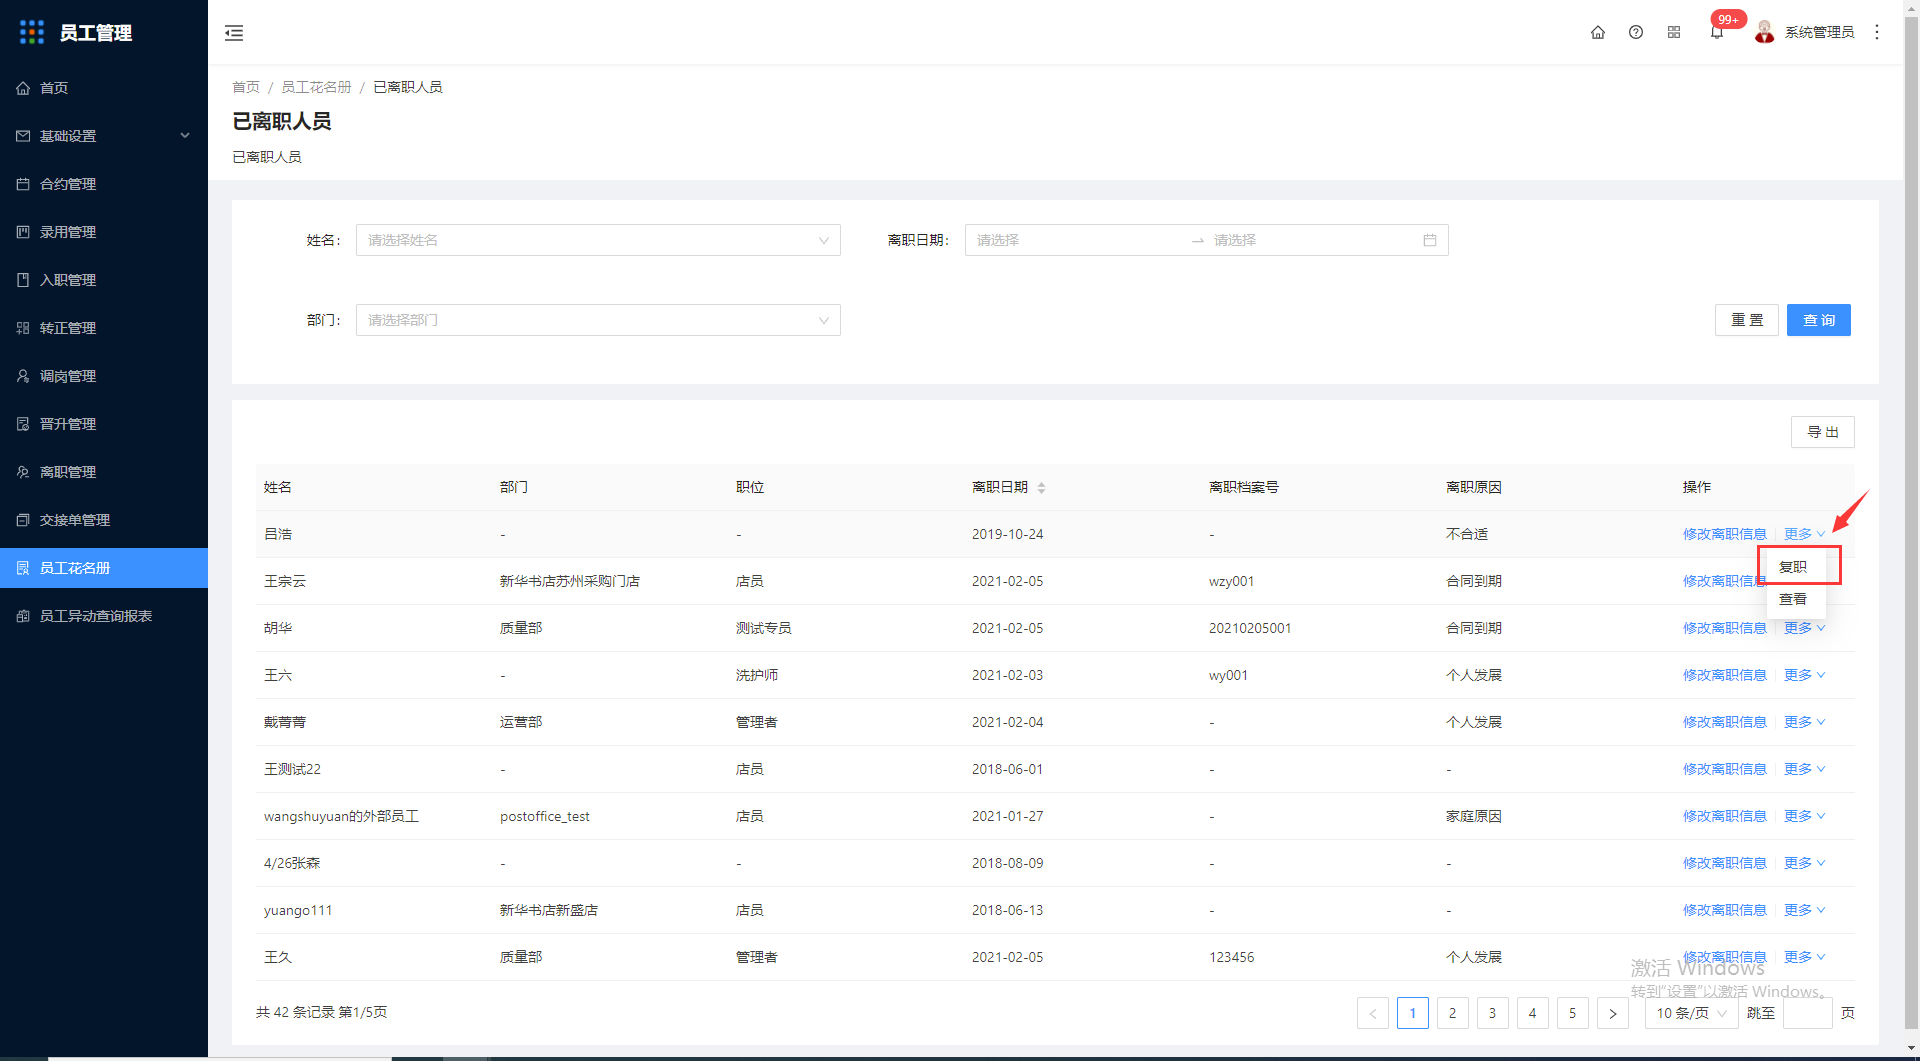The height and width of the screenshot is (1061, 1920).
Task: Click 修改离职信息 for wangshuyuan的外部员工
Action: (1725, 816)
